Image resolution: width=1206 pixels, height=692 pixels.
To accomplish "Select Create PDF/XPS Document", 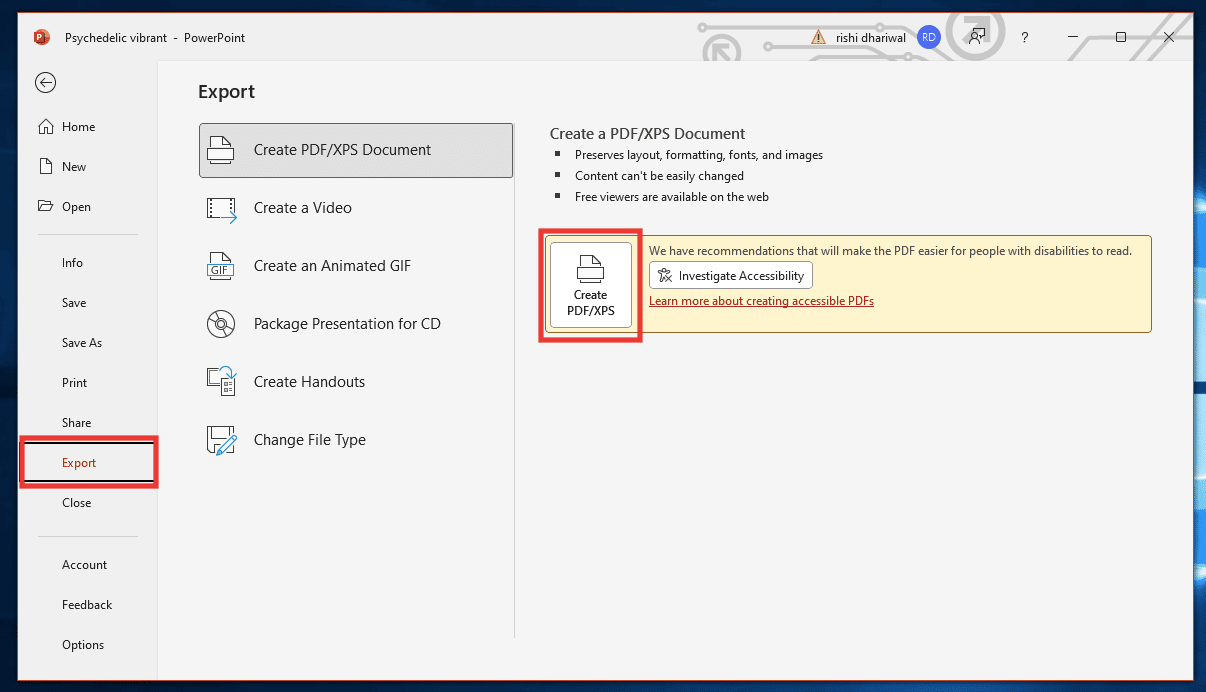I will pyautogui.click(x=340, y=149).
